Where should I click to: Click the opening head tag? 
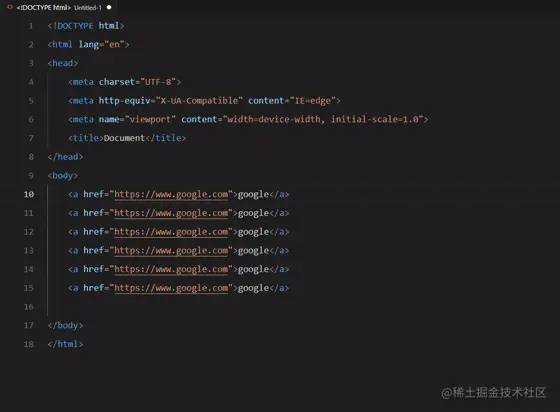(x=63, y=64)
